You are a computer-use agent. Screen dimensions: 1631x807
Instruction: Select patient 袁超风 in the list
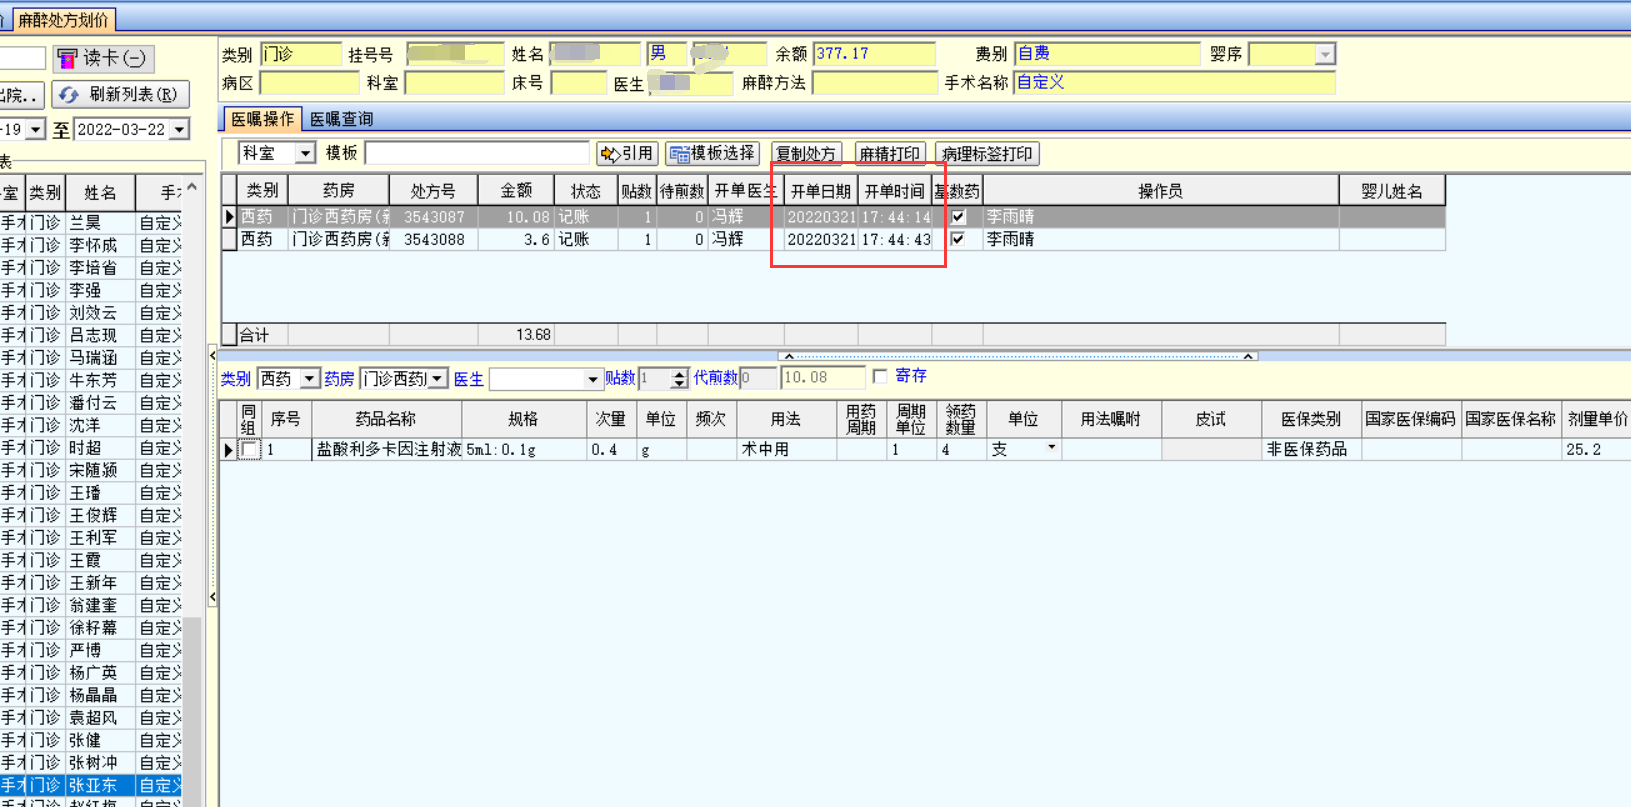93,718
